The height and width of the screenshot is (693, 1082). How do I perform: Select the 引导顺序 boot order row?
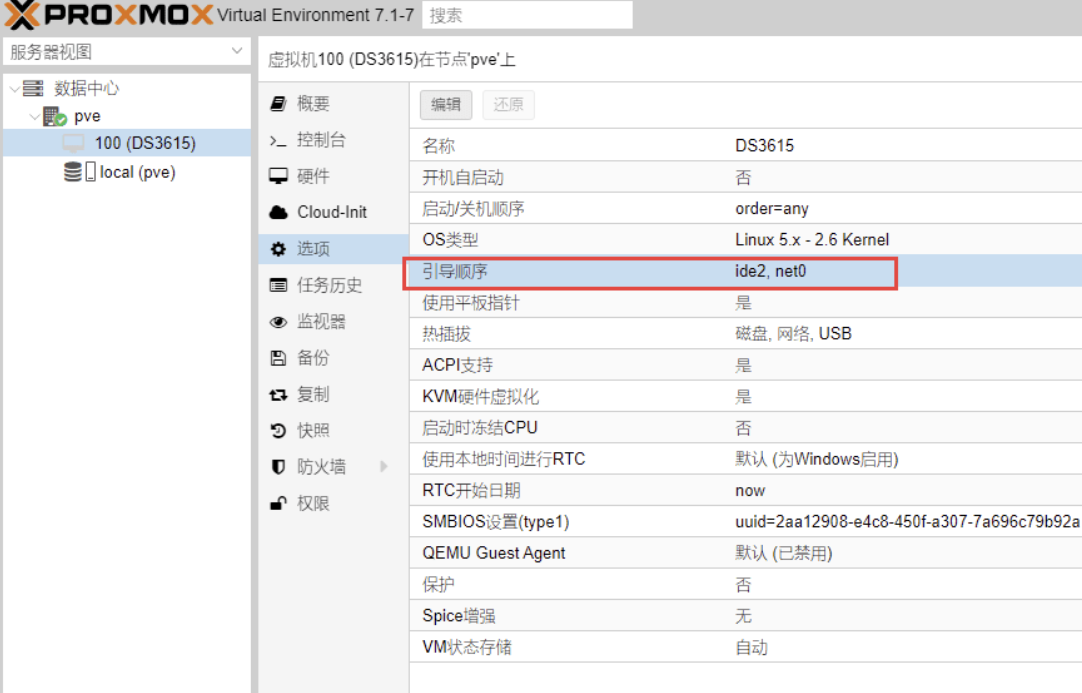point(650,271)
